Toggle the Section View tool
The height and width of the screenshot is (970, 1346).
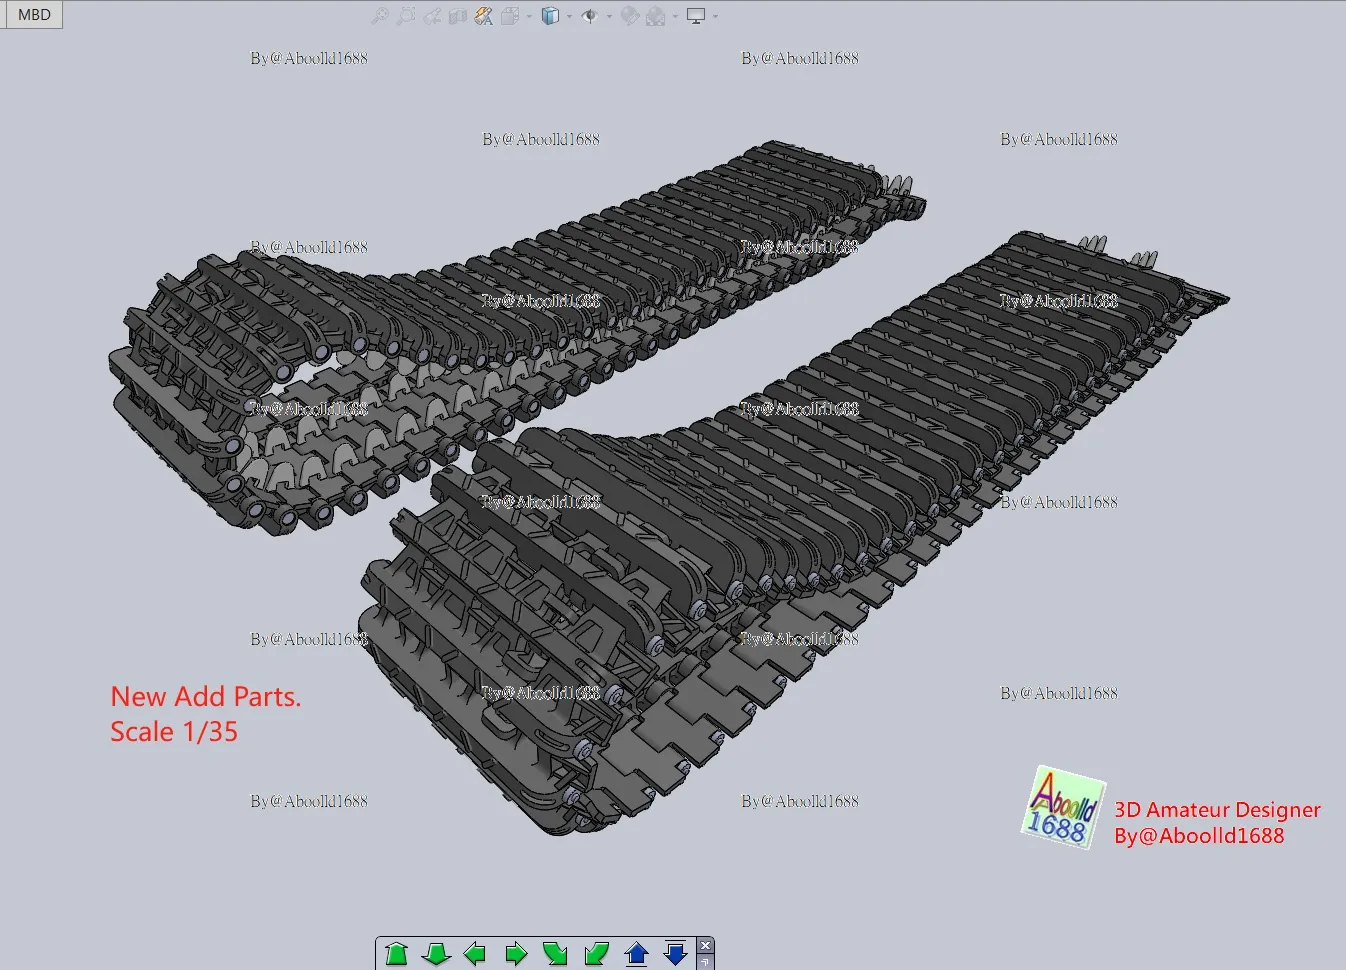pyautogui.click(x=458, y=16)
